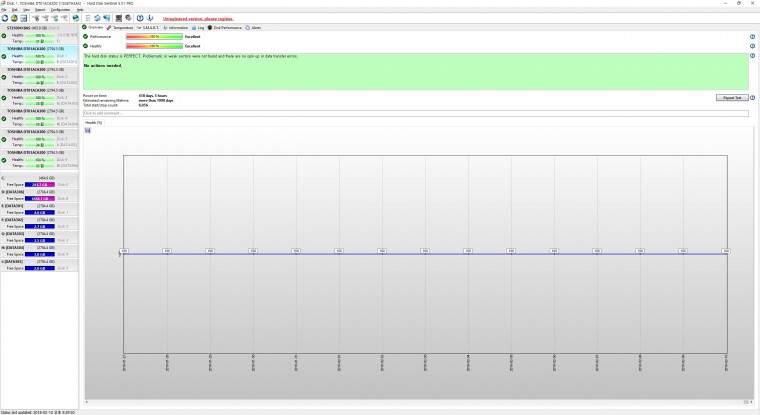760x415 pixels.
Task: Select the C: volume row
Action: 39,181
